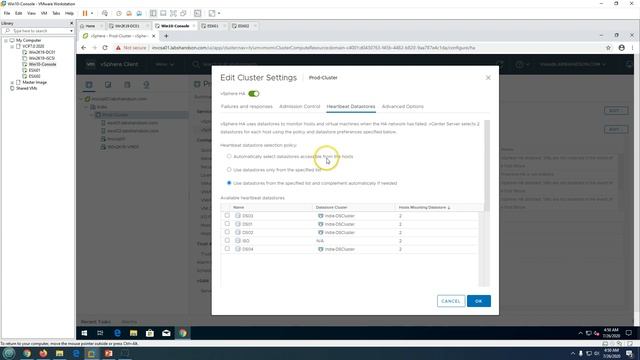
Task: Switch to the Home VMware tab
Action: coord(90,26)
